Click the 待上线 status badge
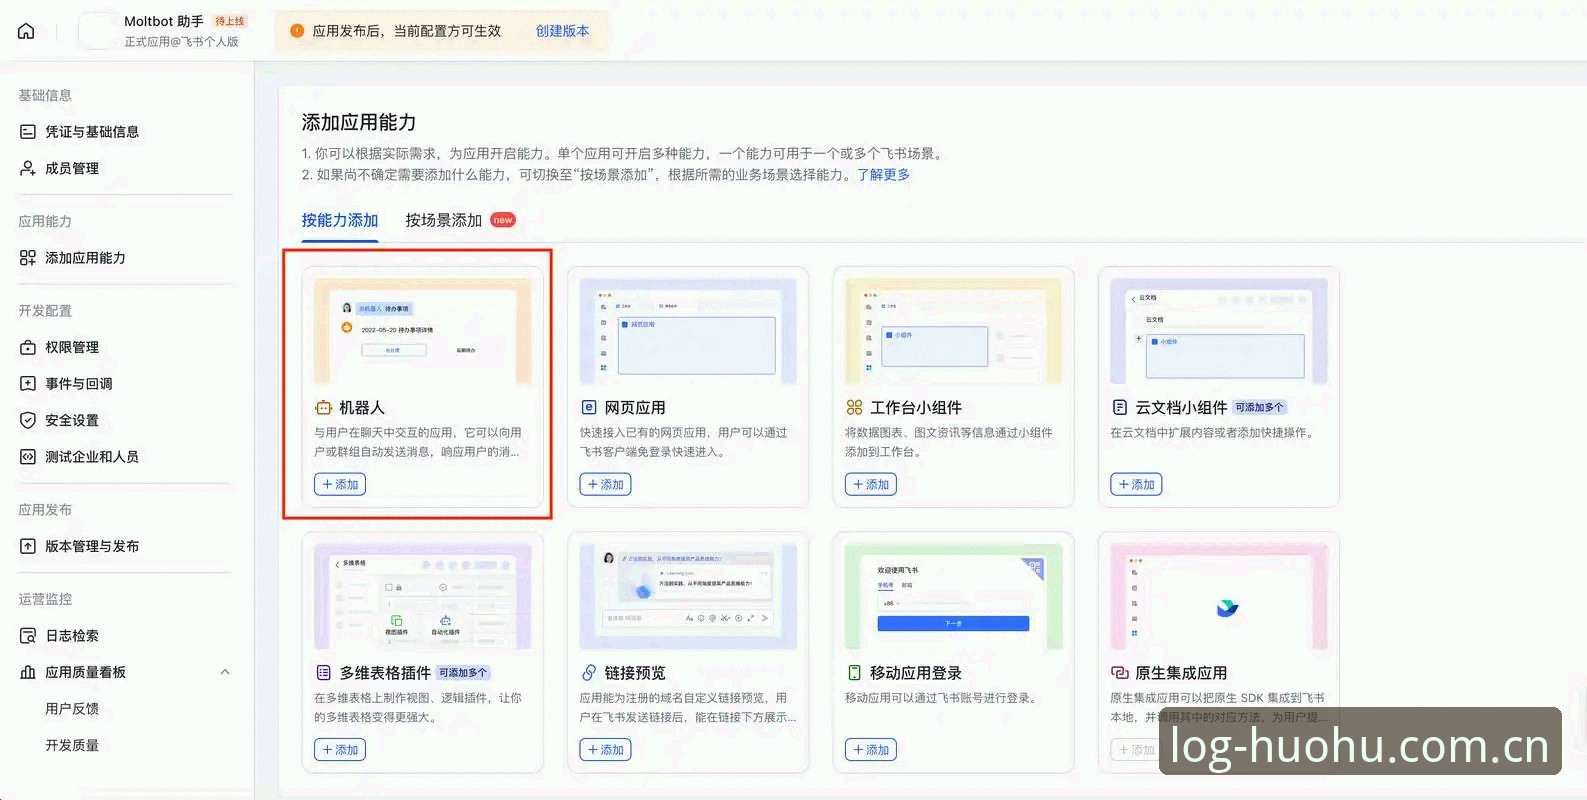 230,21
